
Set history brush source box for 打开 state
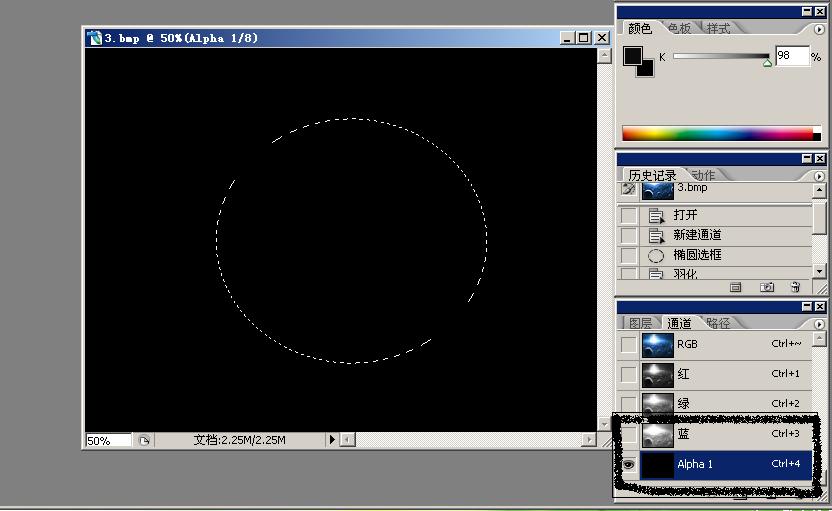tap(629, 215)
